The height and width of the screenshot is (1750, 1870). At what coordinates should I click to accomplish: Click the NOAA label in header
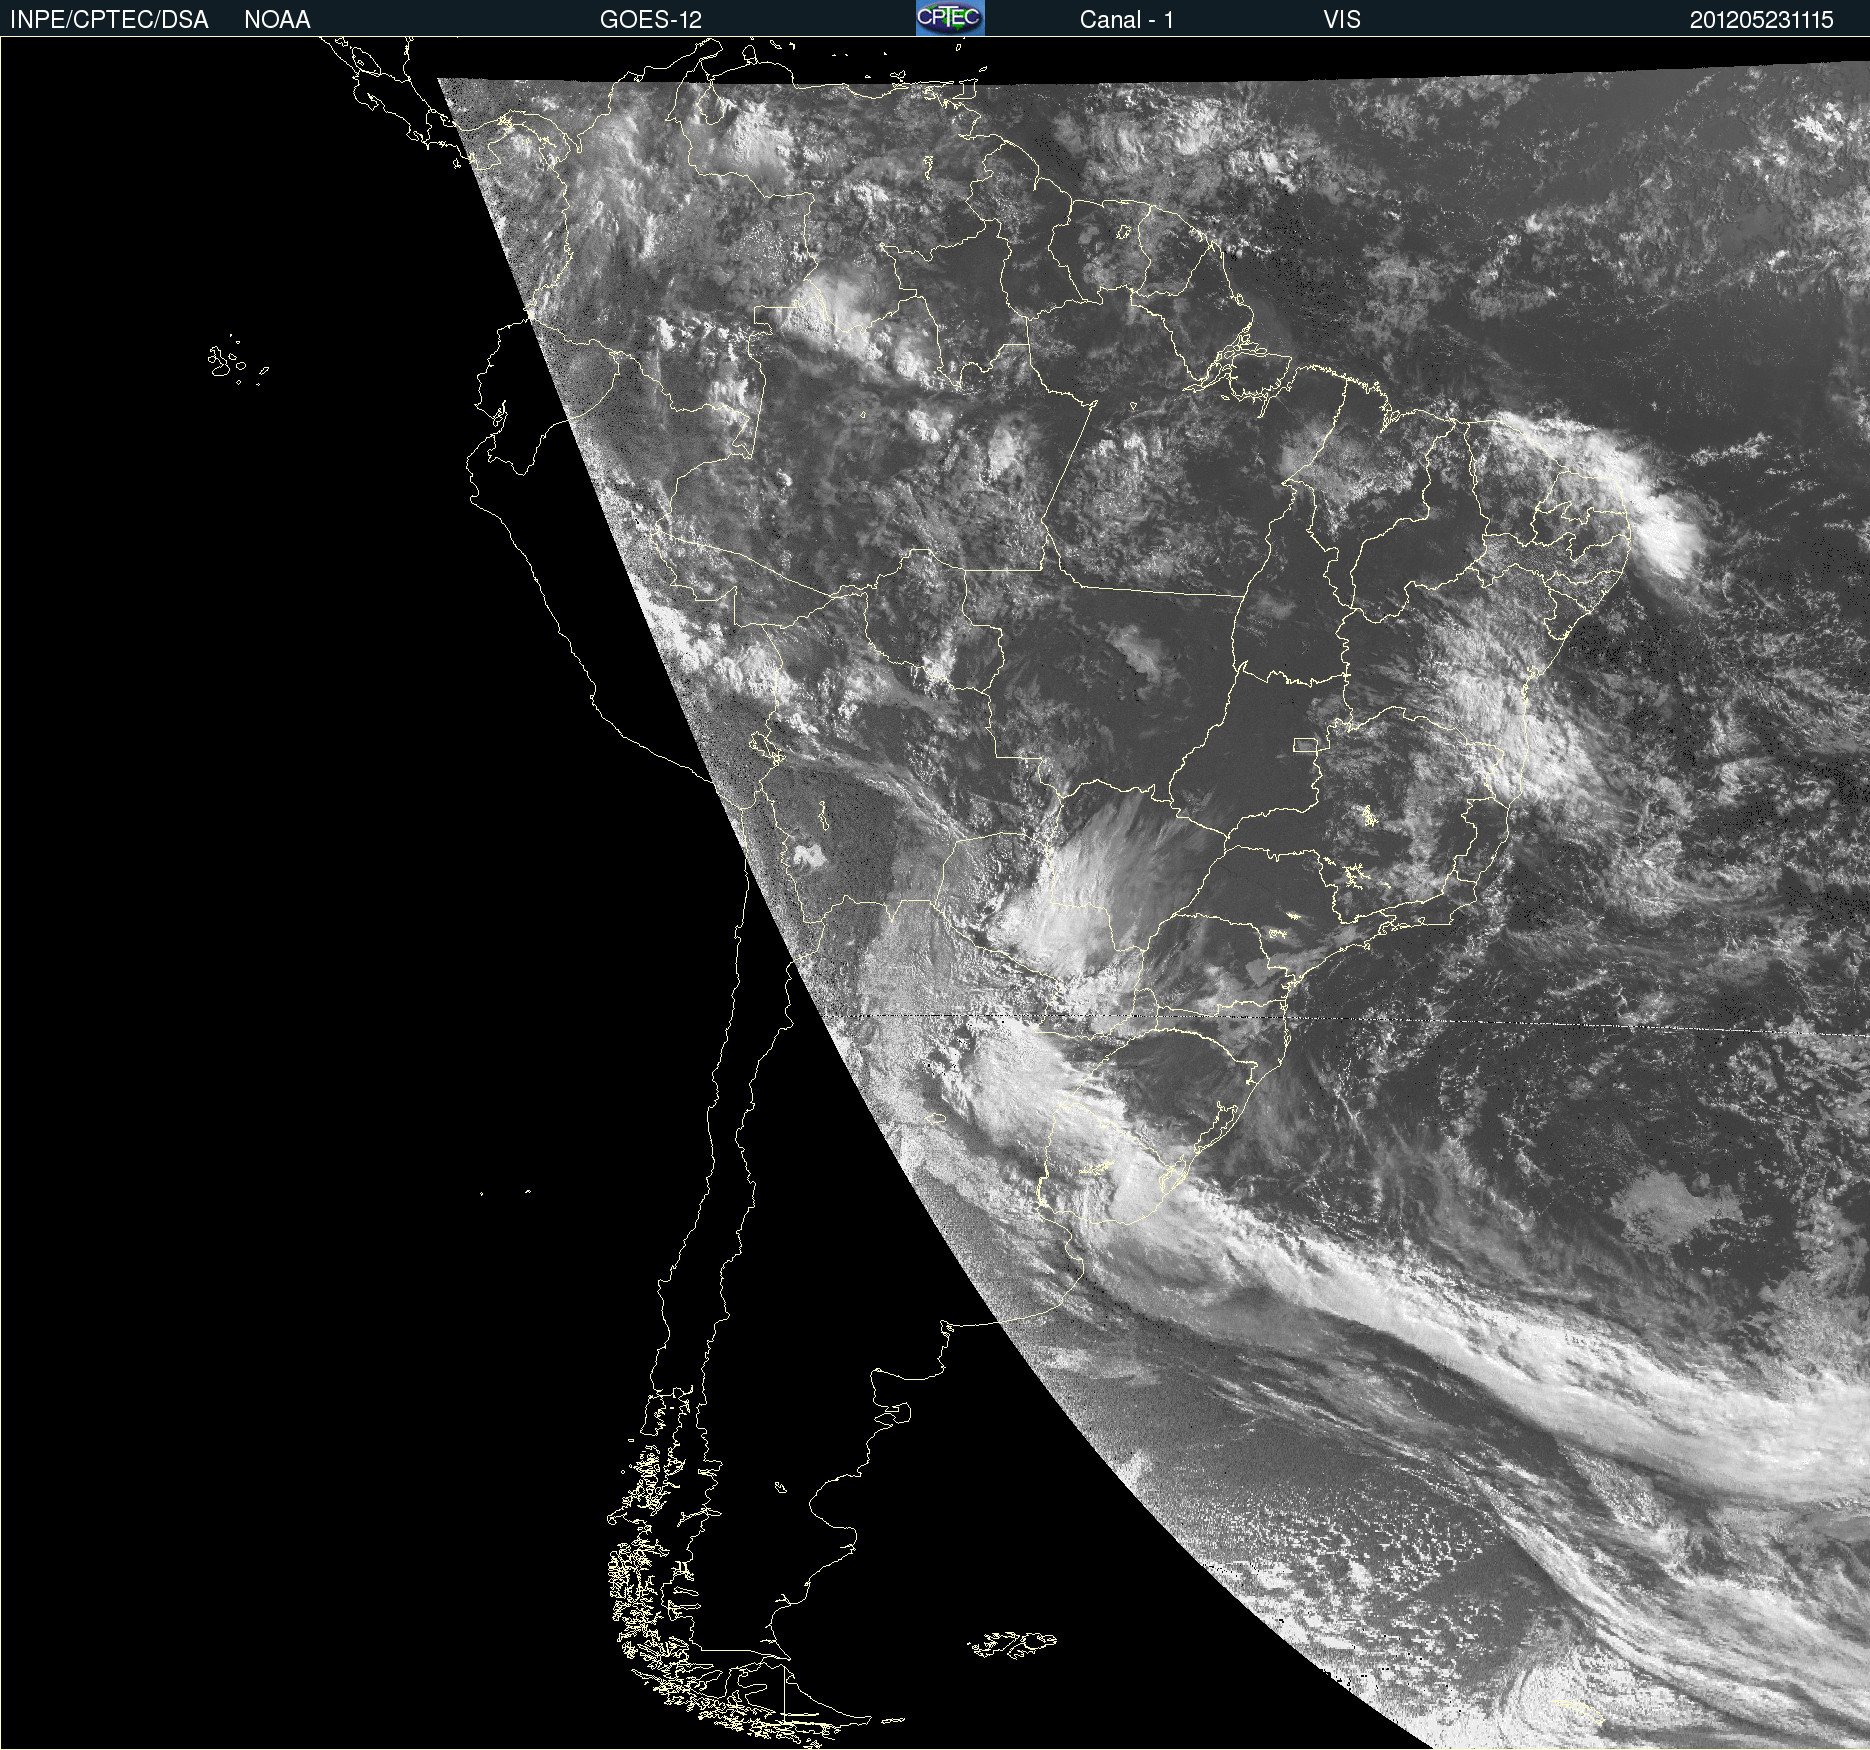(277, 20)
